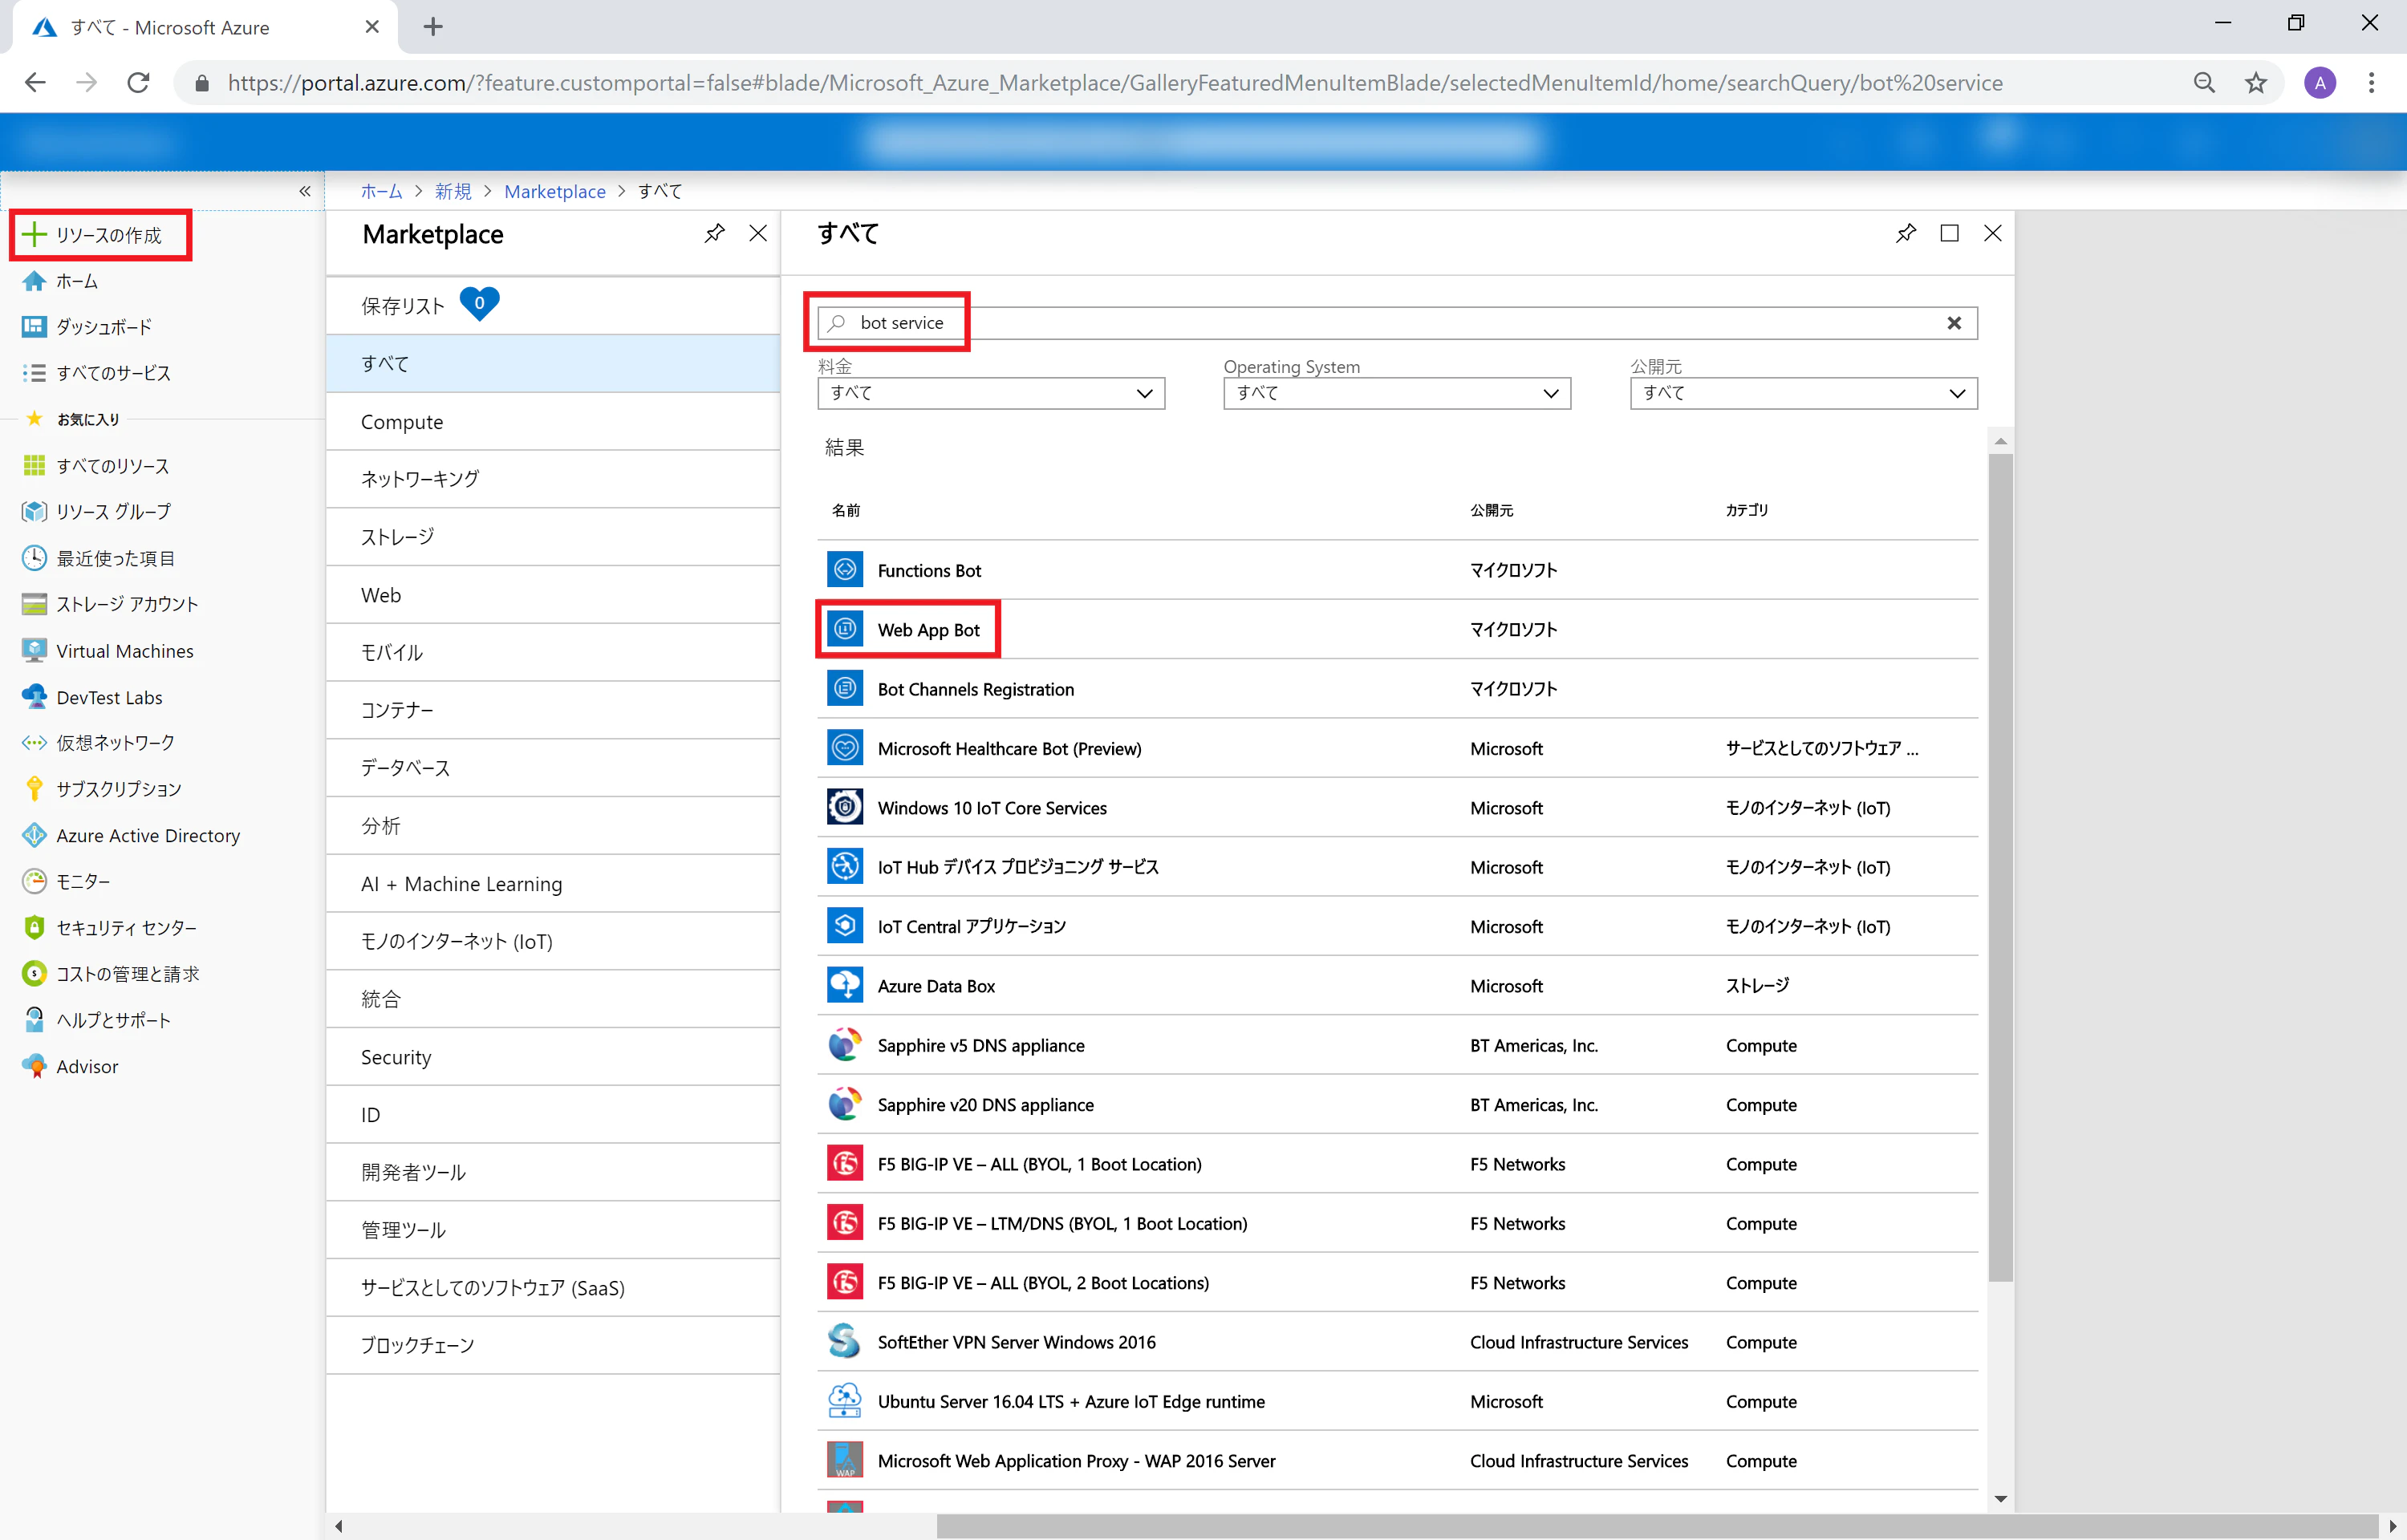Pin the Marketplace blade to dashboard
Screen dimensions: 2407x1540
[714, 234]
